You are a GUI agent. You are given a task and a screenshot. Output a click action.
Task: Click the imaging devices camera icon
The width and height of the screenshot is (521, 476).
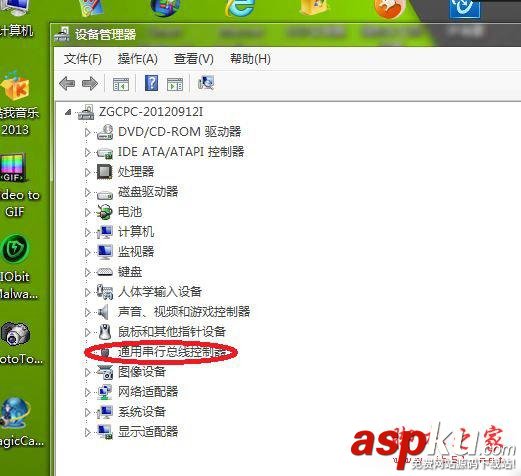point(105,372)
